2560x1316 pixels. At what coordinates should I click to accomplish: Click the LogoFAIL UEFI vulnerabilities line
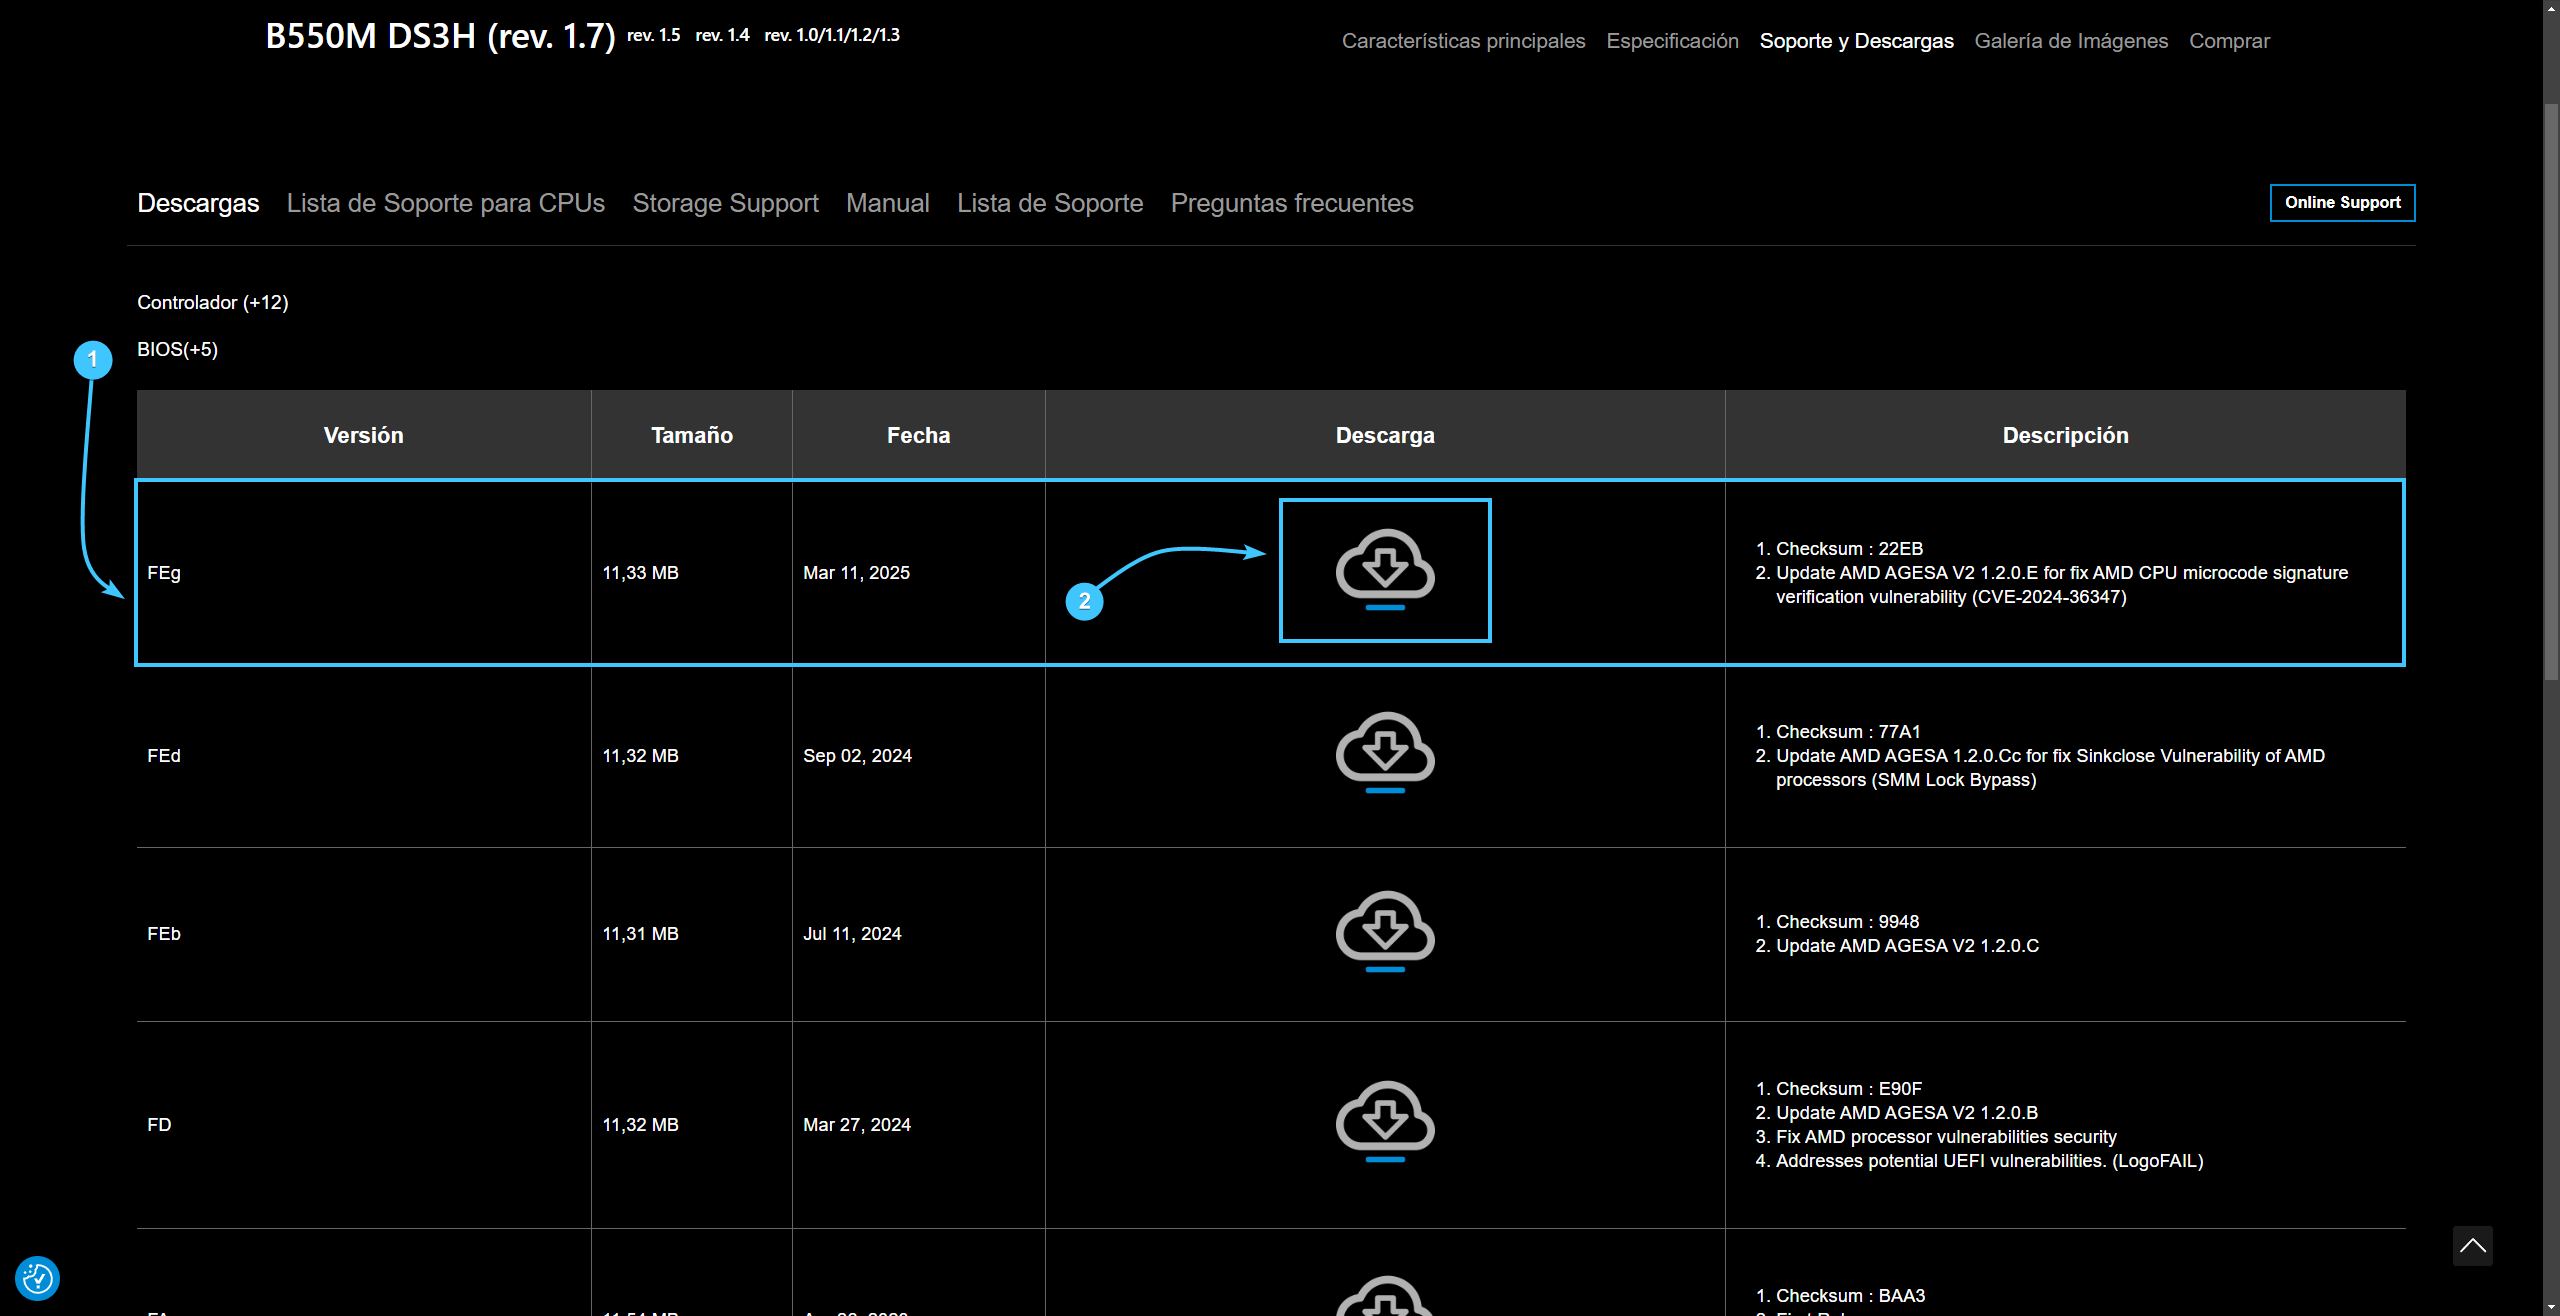click(x=1989, y=1161)
